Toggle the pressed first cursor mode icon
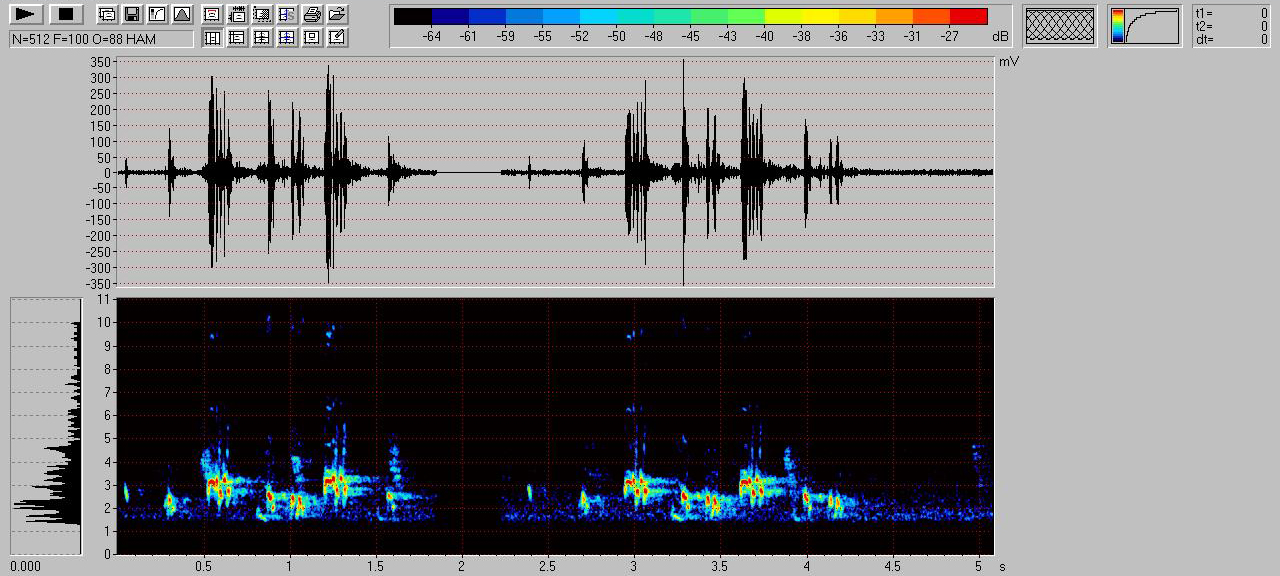This screenshot has height=576, width=1280. click(x=212, y=38)
